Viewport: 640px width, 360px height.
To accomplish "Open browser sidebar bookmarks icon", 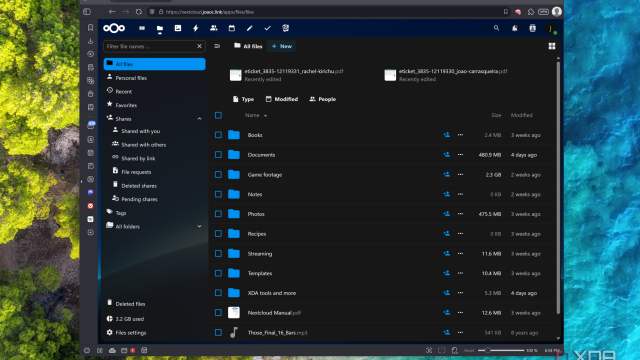I will click(91, 27).
